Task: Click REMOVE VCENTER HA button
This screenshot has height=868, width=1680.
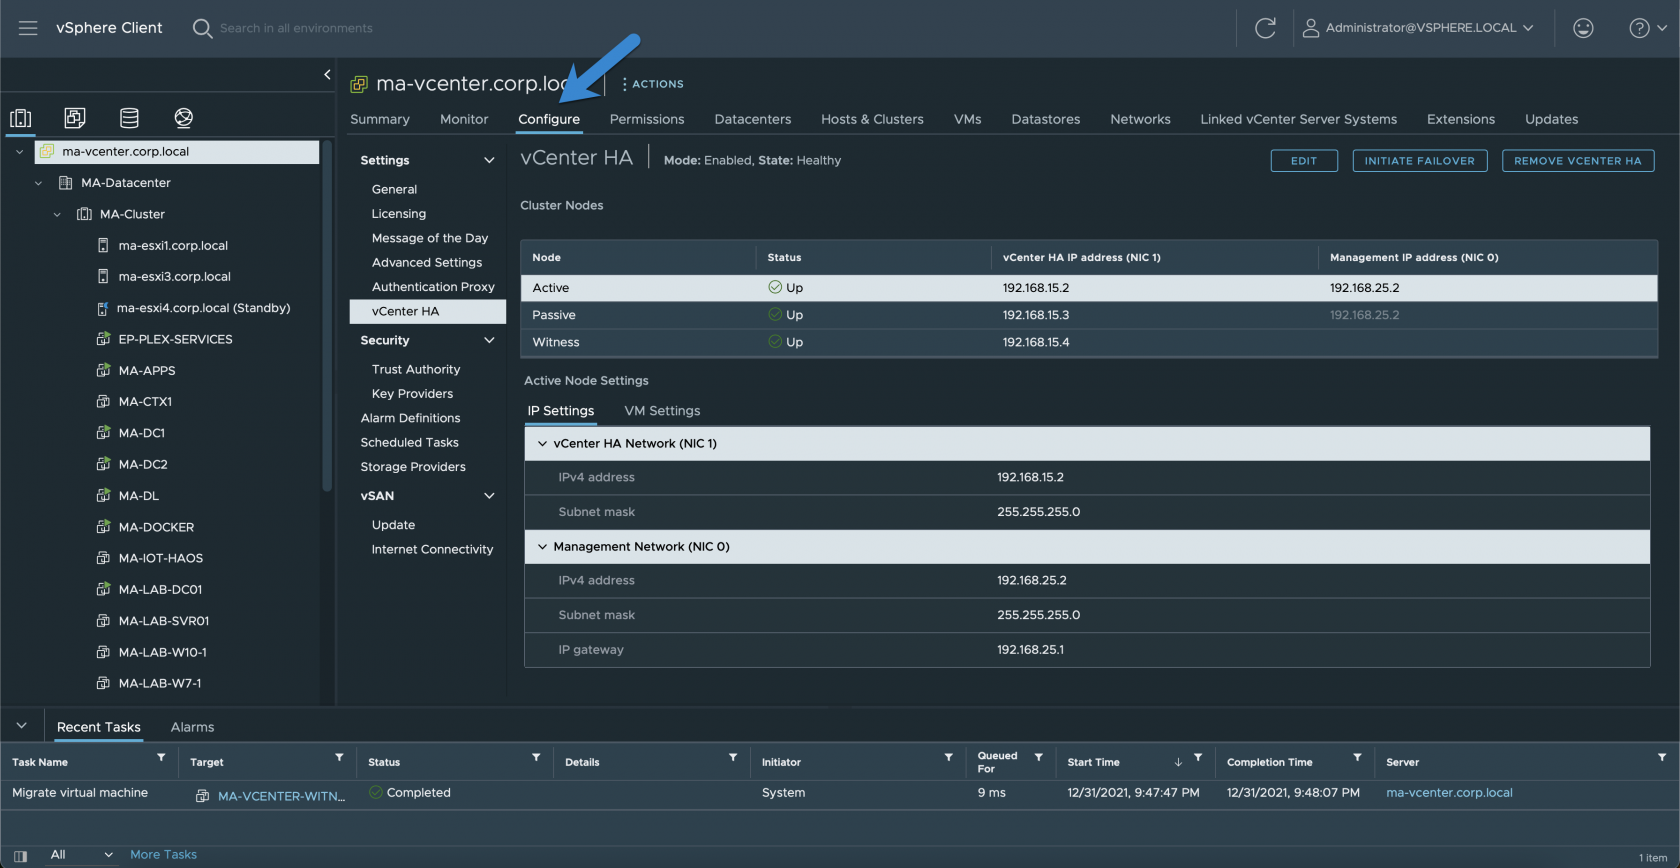Action: tap(1578, 161)
